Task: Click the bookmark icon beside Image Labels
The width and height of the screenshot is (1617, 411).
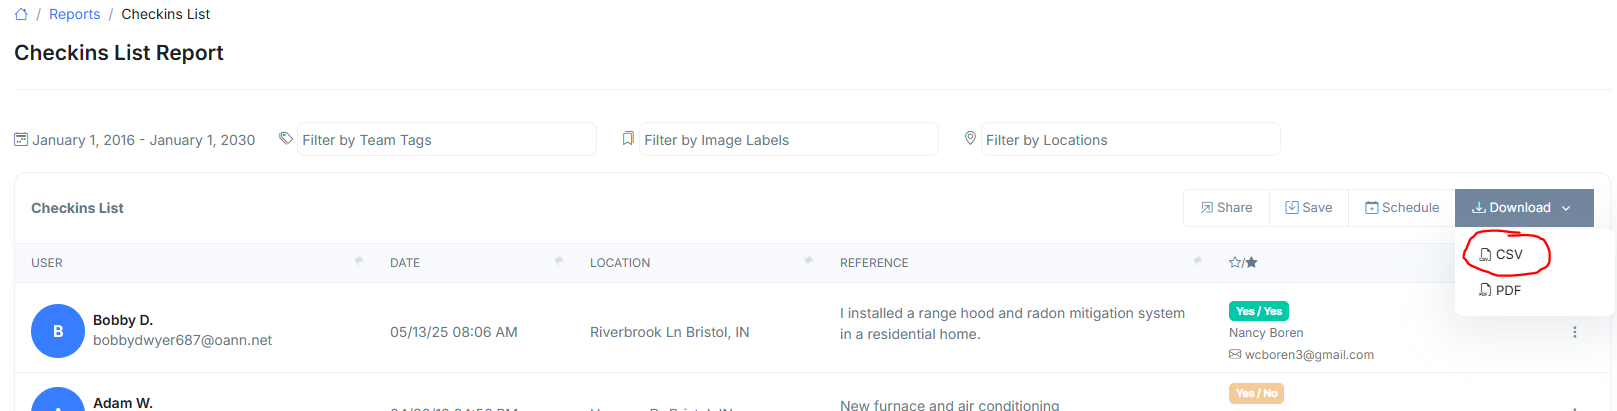Action: (x=628, y=139)
